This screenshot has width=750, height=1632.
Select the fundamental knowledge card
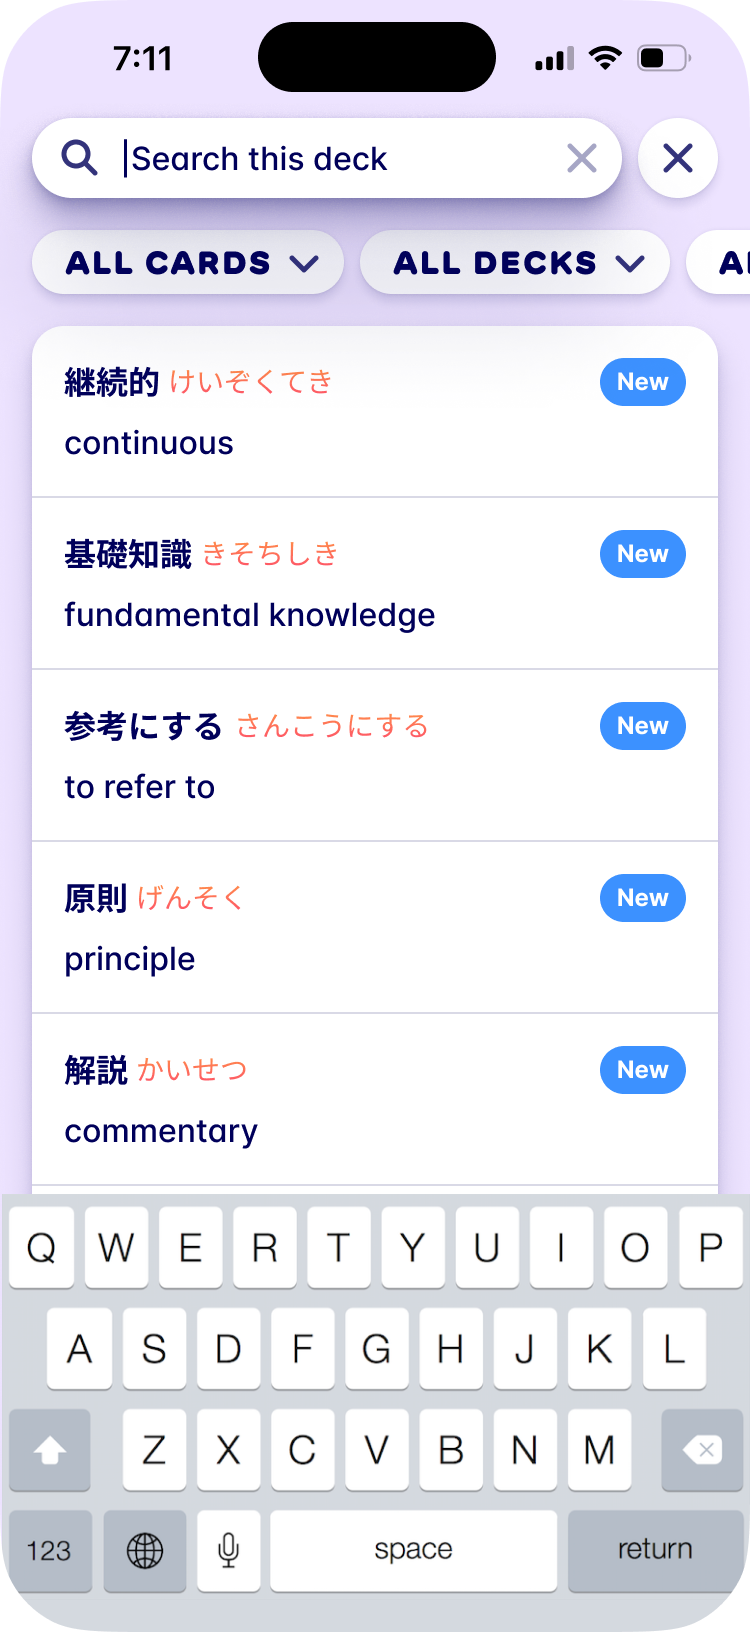[300, 584]
